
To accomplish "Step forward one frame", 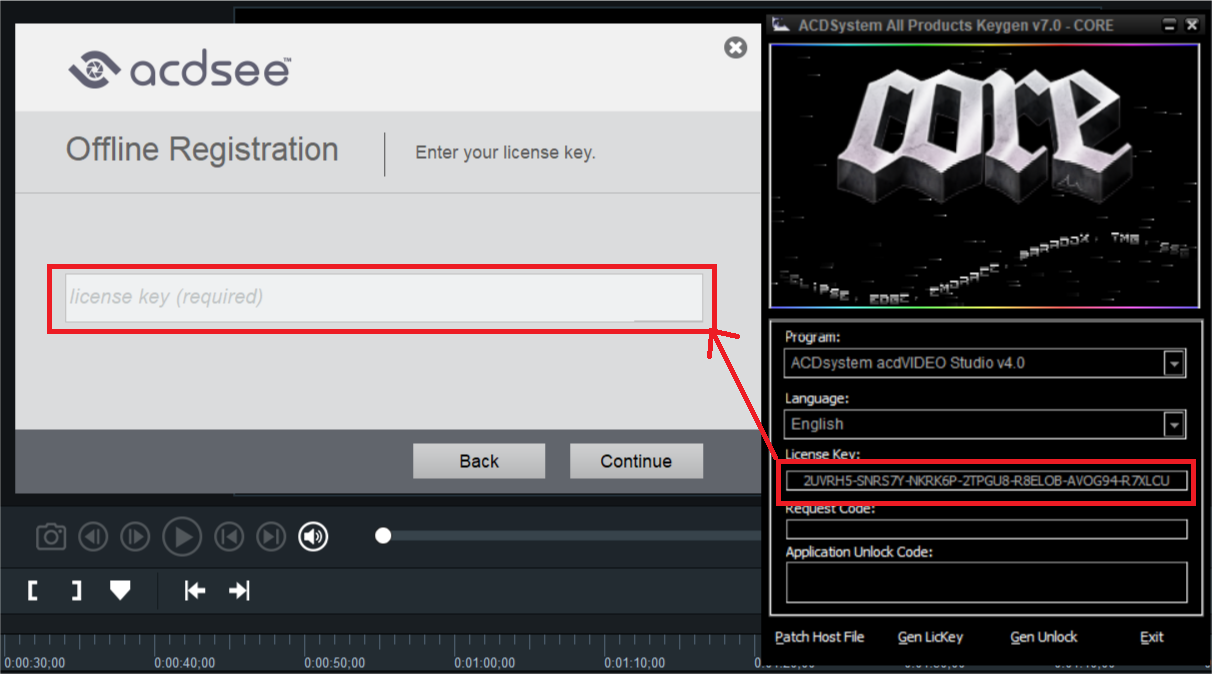I will pyautogui.click(x=135, y=537).
